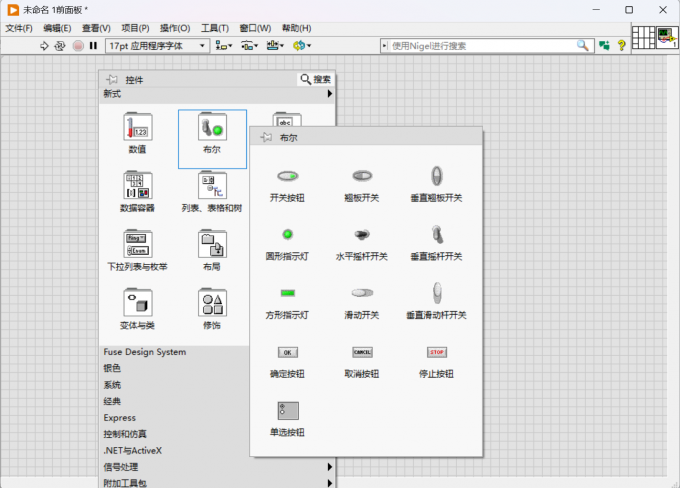Expand the 新式 category arrow

[330, 94]
